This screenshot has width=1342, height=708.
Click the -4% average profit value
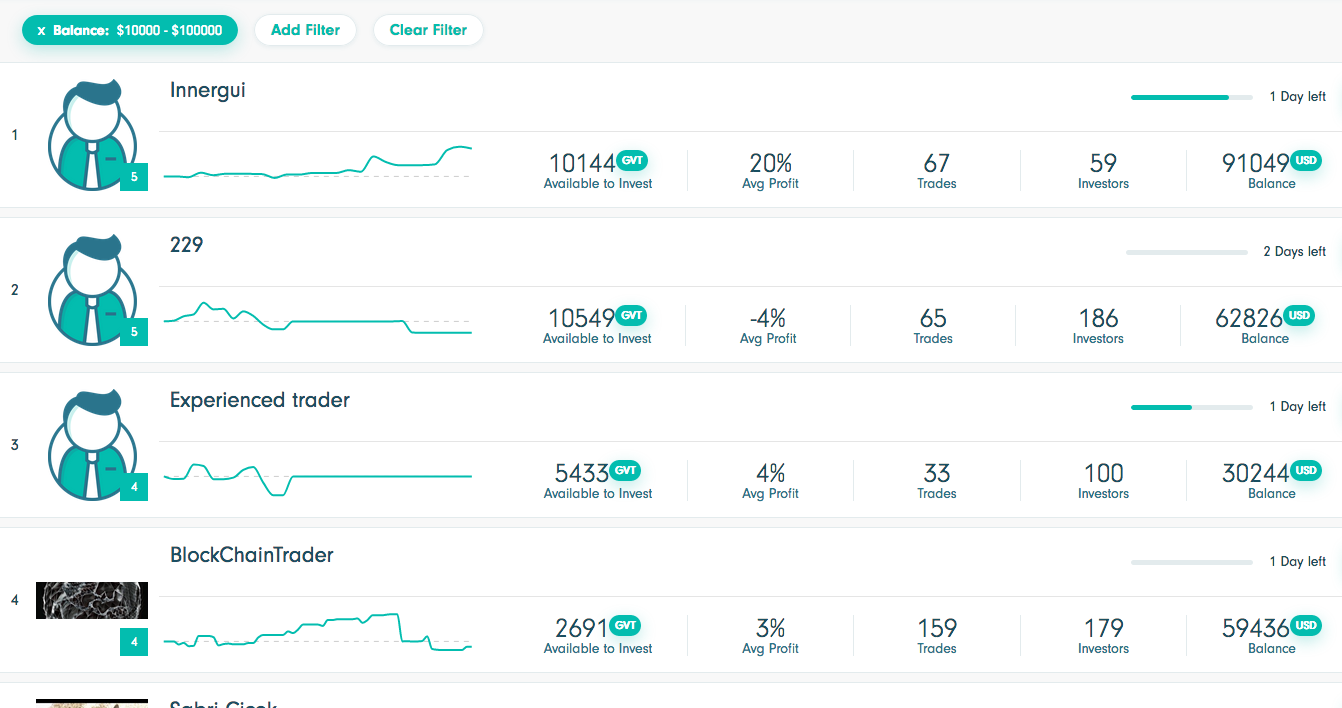click(768, 318)
